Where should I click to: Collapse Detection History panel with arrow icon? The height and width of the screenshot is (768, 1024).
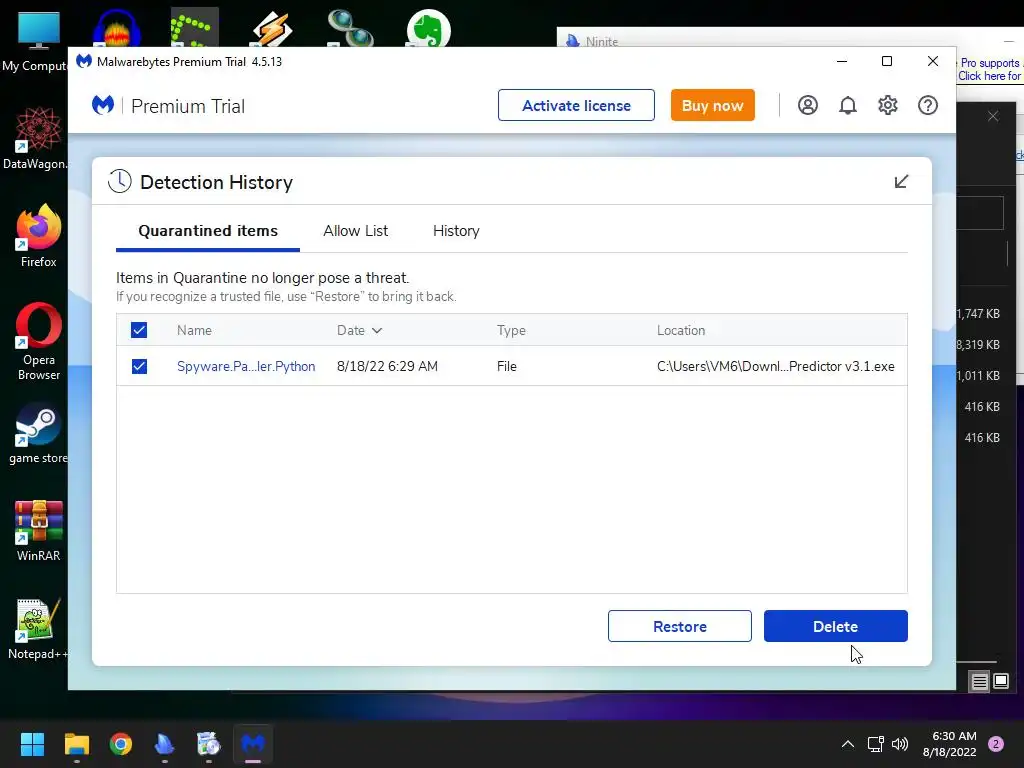click(901, 182)
